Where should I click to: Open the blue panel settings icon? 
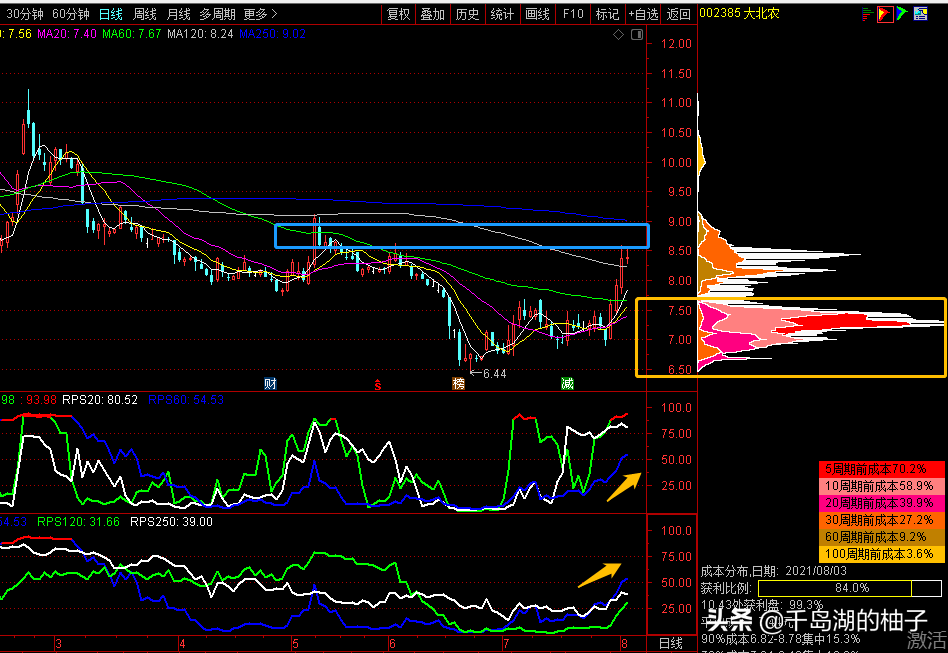click(x=922, y=14)
